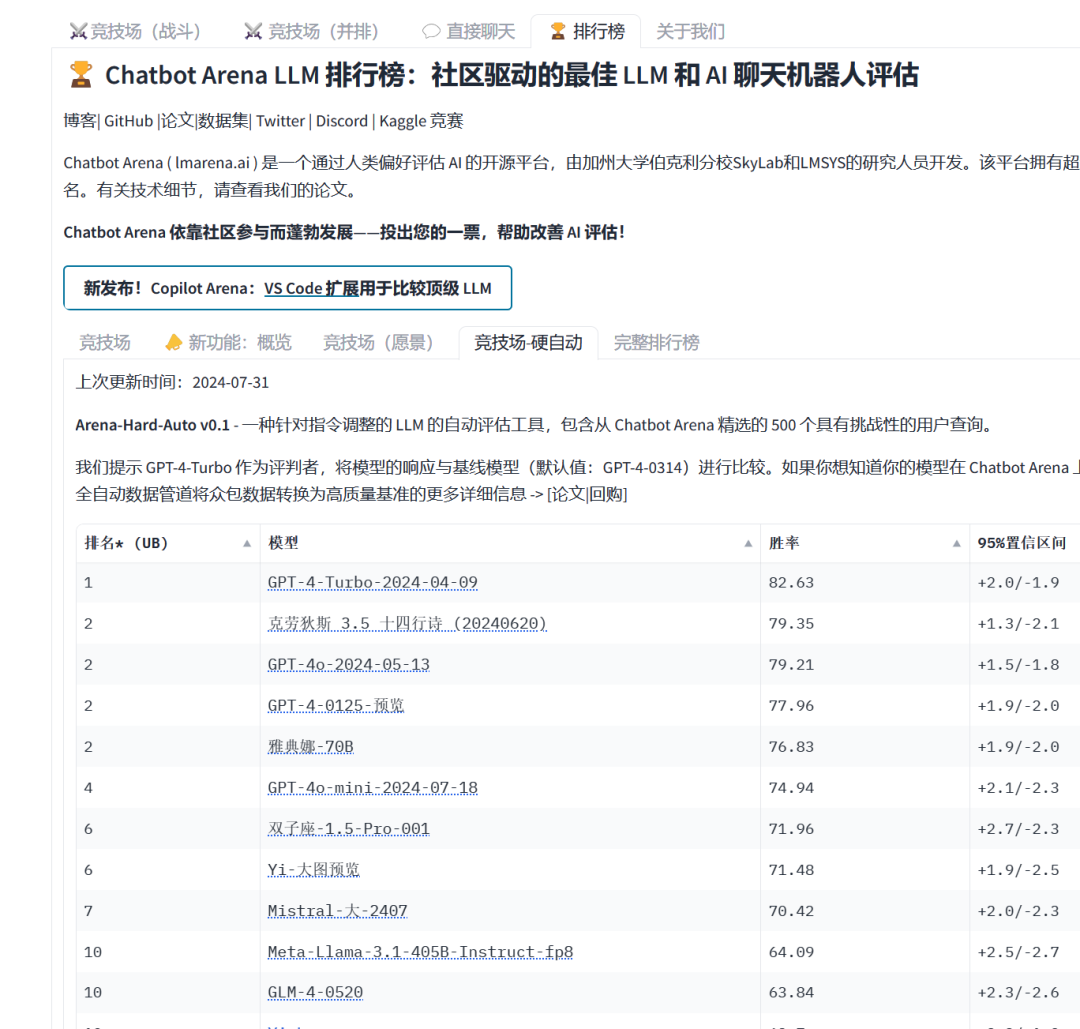1080x1029 pixels.
Task: Click the large trophy icon beside the title
Action: pos(81,74)
